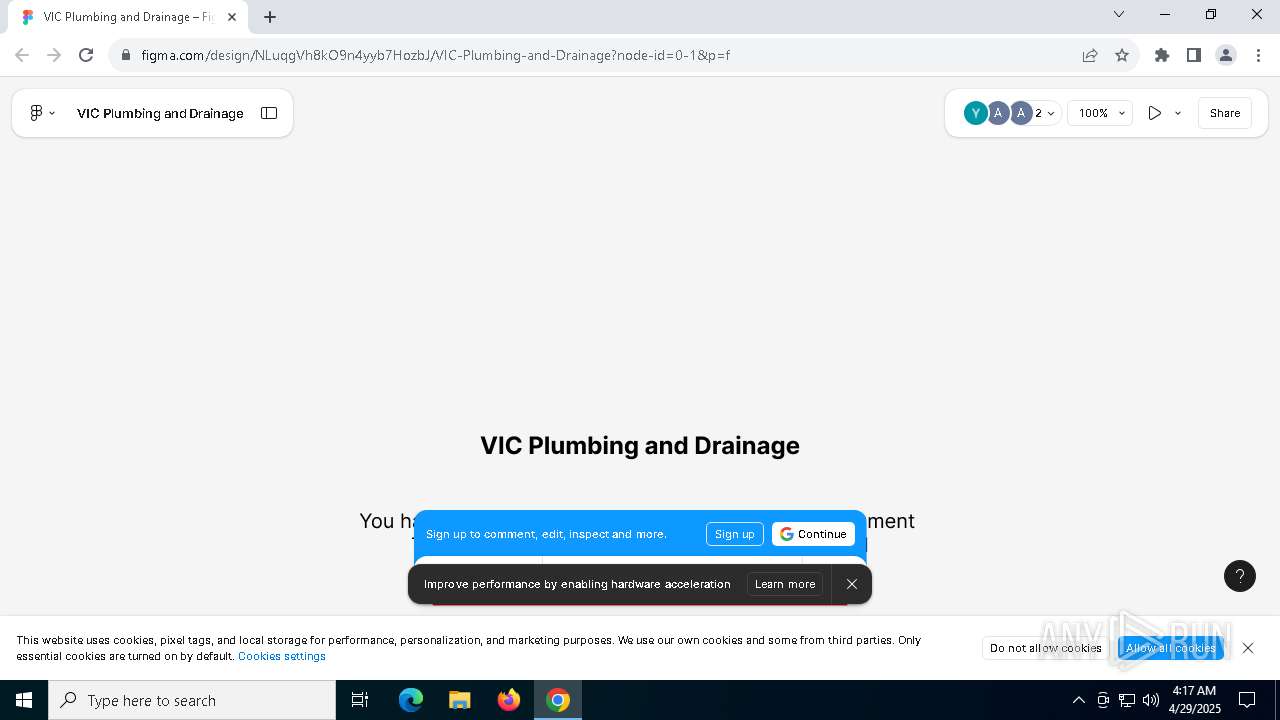Expand the Figma main menu chevron
Viewport: 1280px width, 720px height.
[52, 113]
